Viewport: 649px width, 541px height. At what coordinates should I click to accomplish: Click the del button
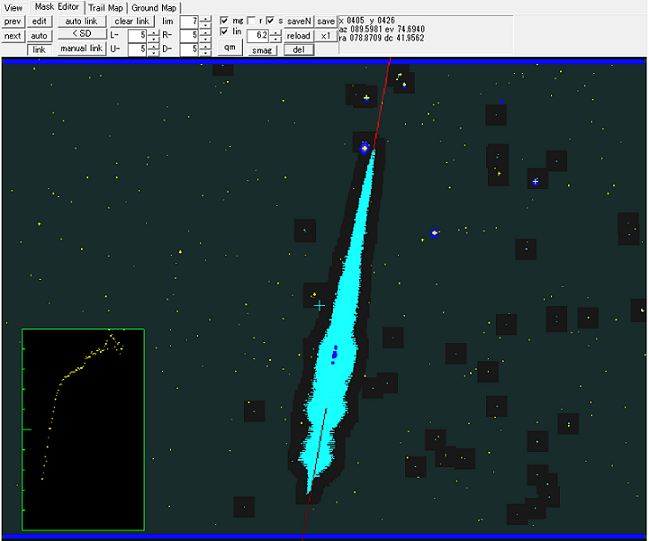tap(298, 49)
